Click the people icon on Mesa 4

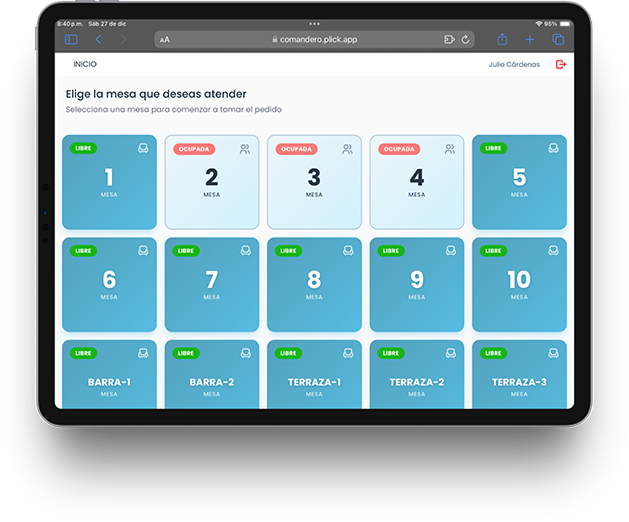tap(450, 149)
